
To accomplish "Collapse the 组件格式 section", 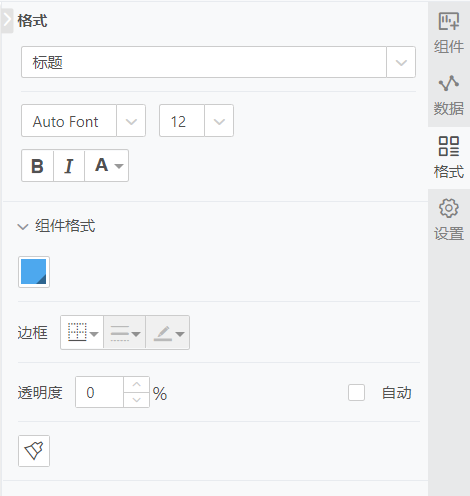I will pyautogui.click(x=23, y=227).
